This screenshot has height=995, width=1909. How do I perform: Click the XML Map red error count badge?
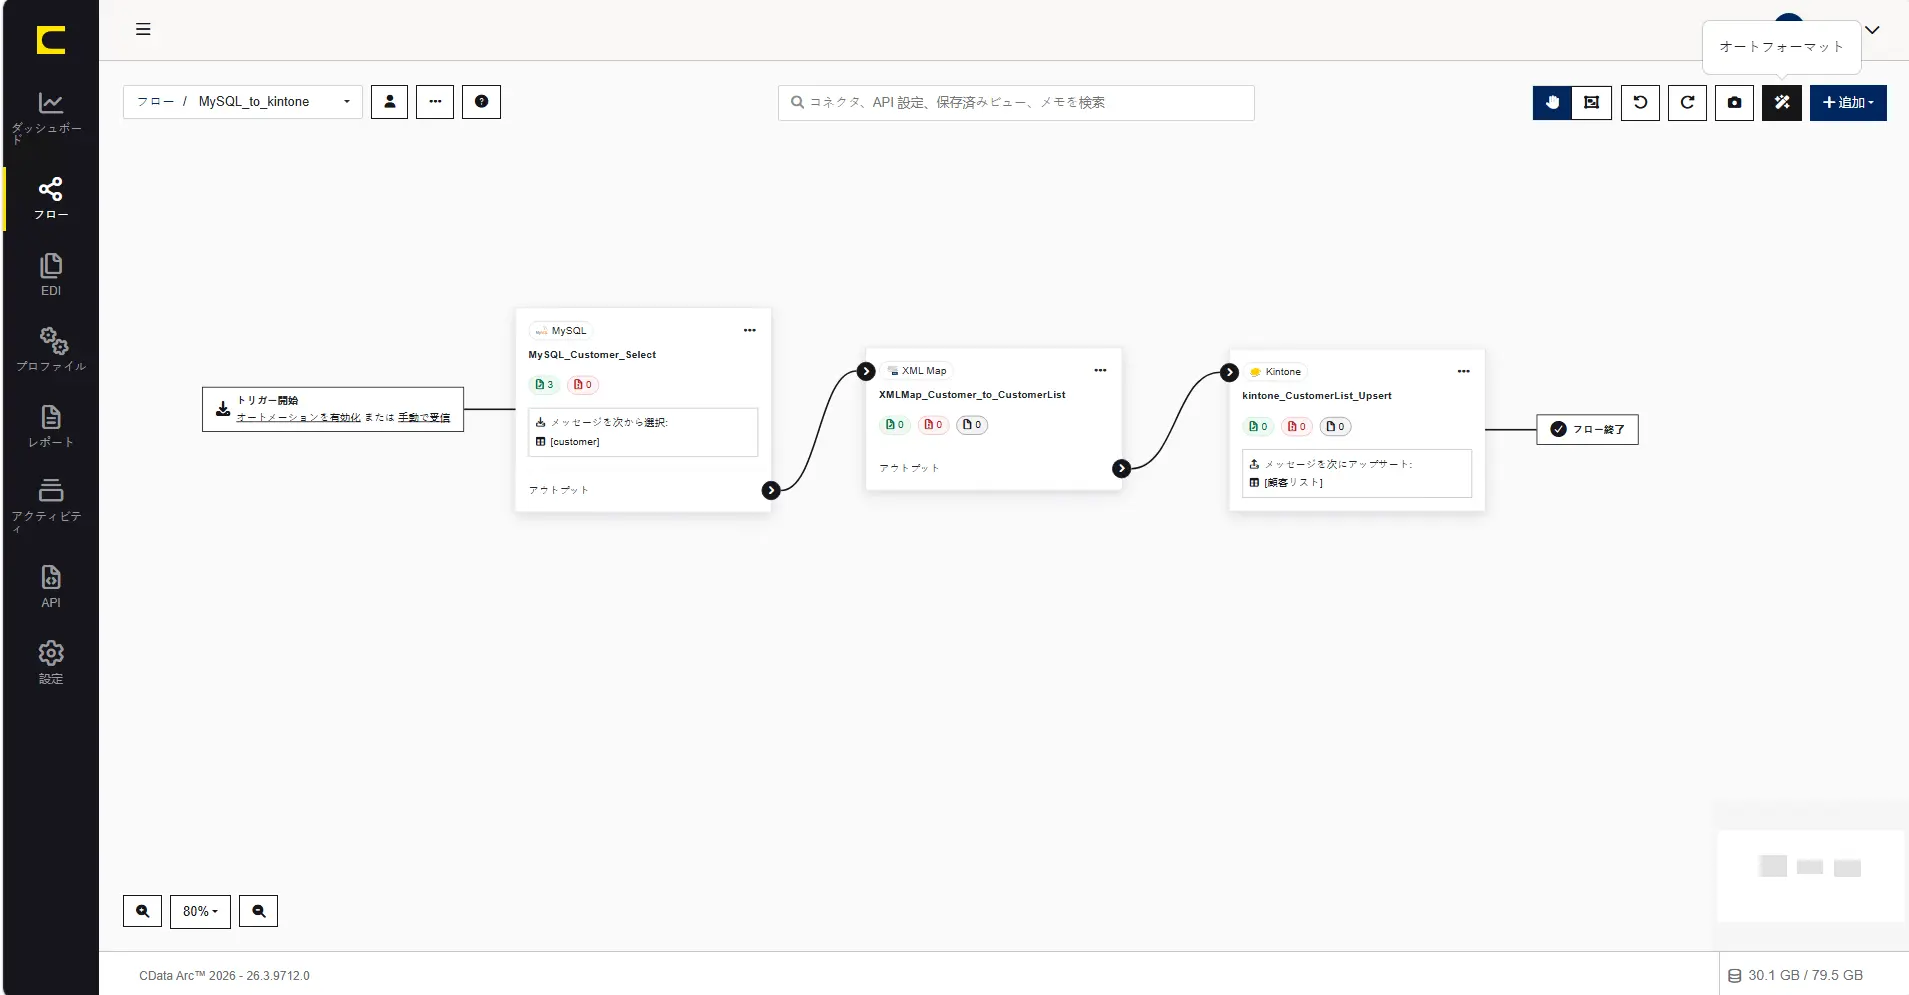coord(933,425)
